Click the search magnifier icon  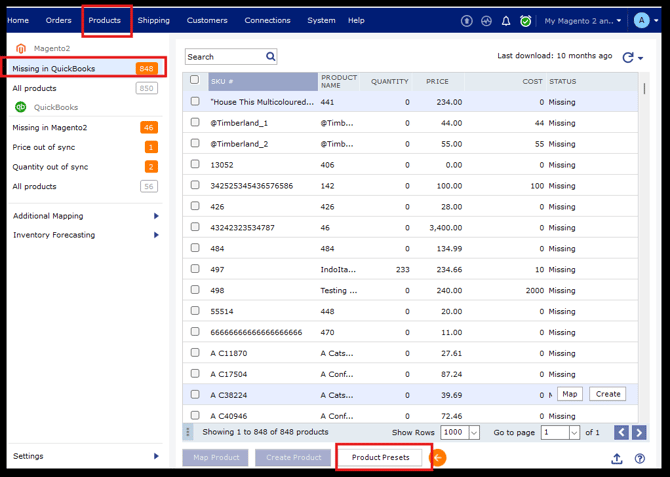click(271, 57)
